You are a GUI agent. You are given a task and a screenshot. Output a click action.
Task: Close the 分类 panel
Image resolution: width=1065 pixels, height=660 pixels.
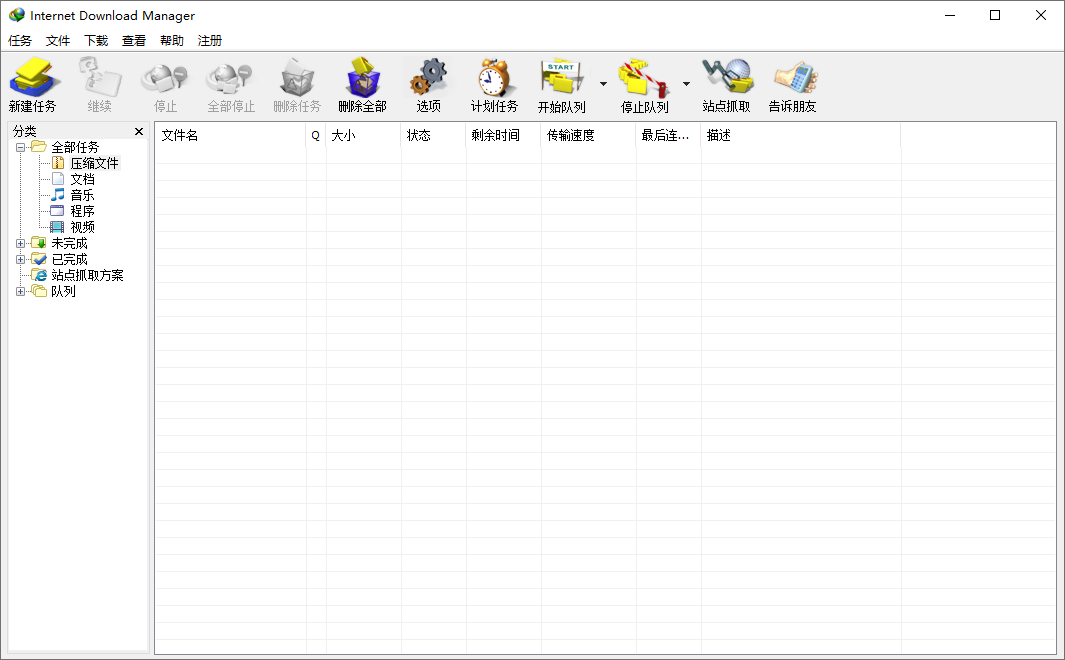point(139,131)
